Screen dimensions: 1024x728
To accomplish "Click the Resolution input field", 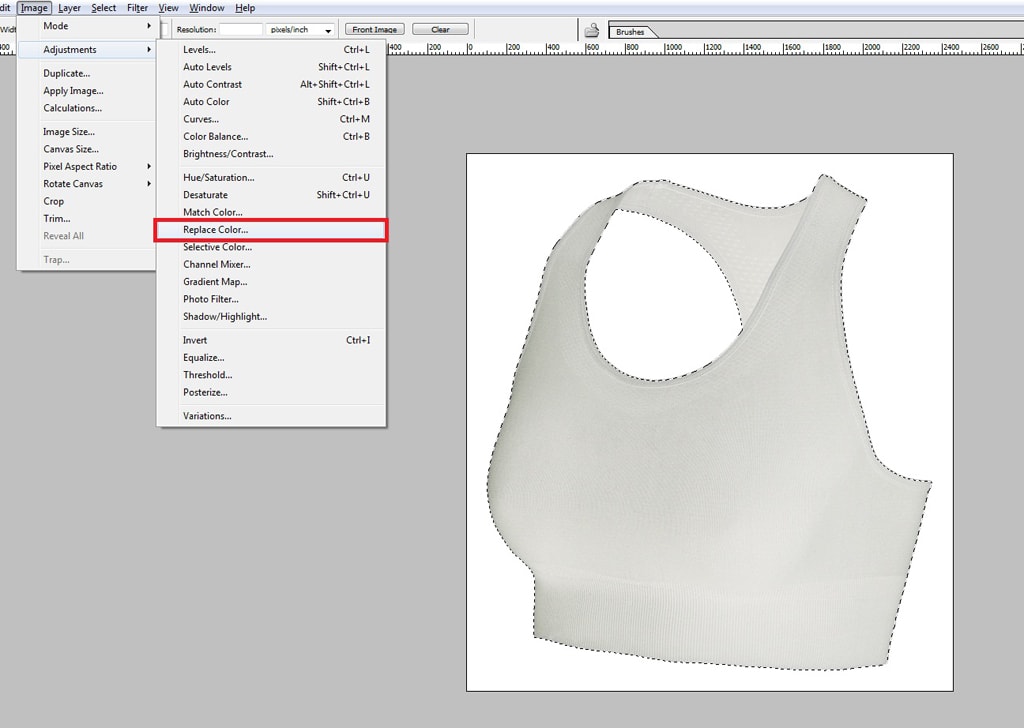I will coord(241,30).
